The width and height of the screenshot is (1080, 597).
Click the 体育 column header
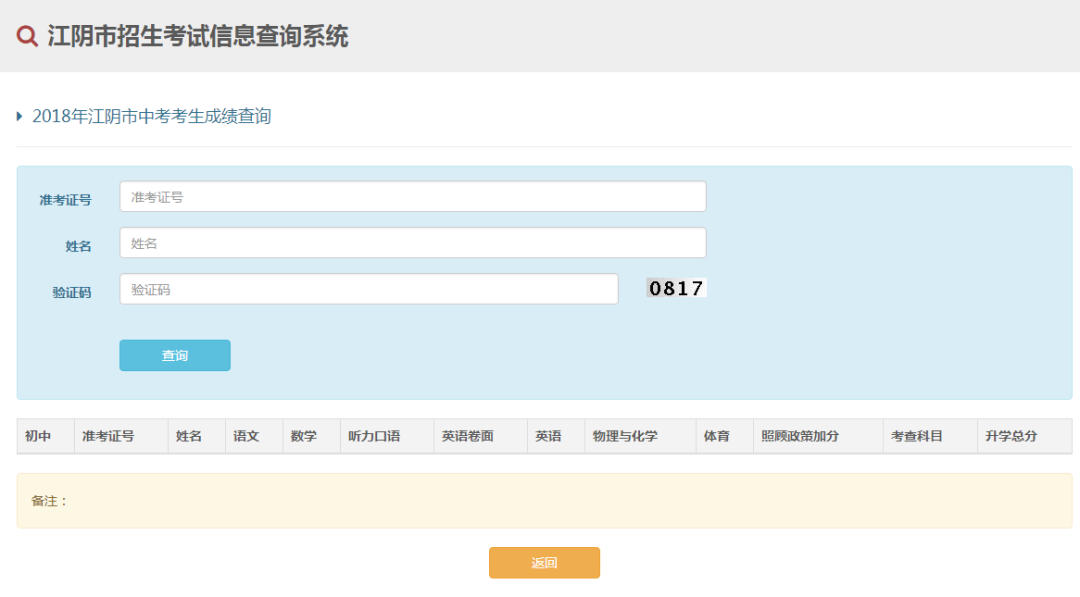click(716, 437)
